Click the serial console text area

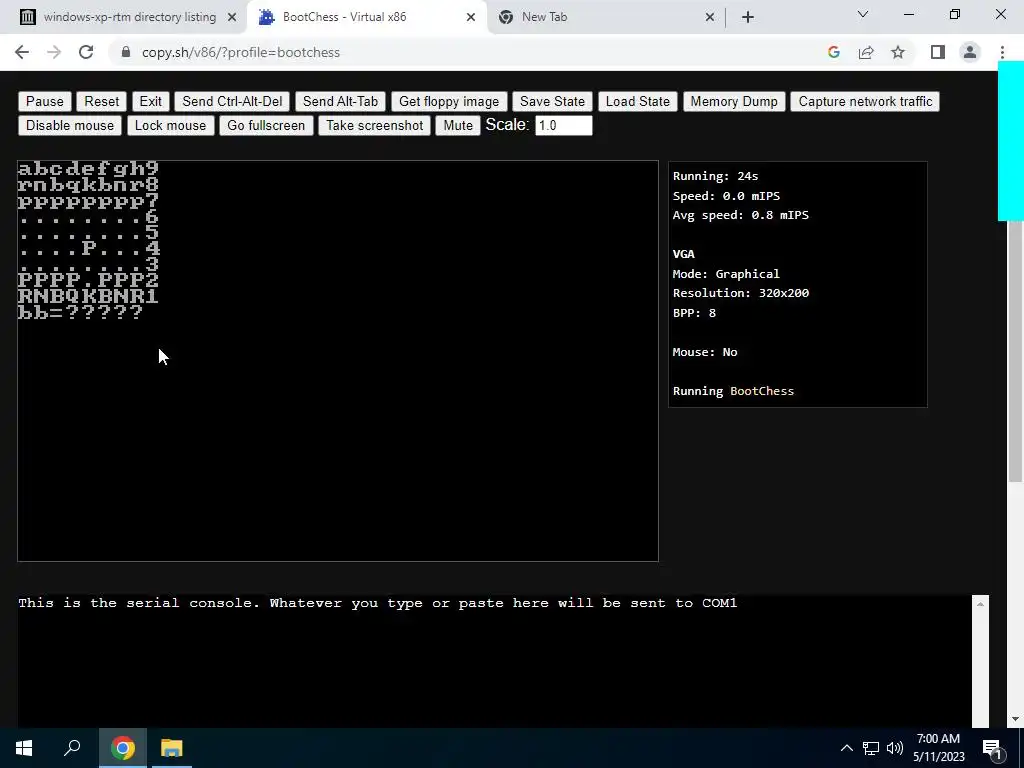coord(494,661)
